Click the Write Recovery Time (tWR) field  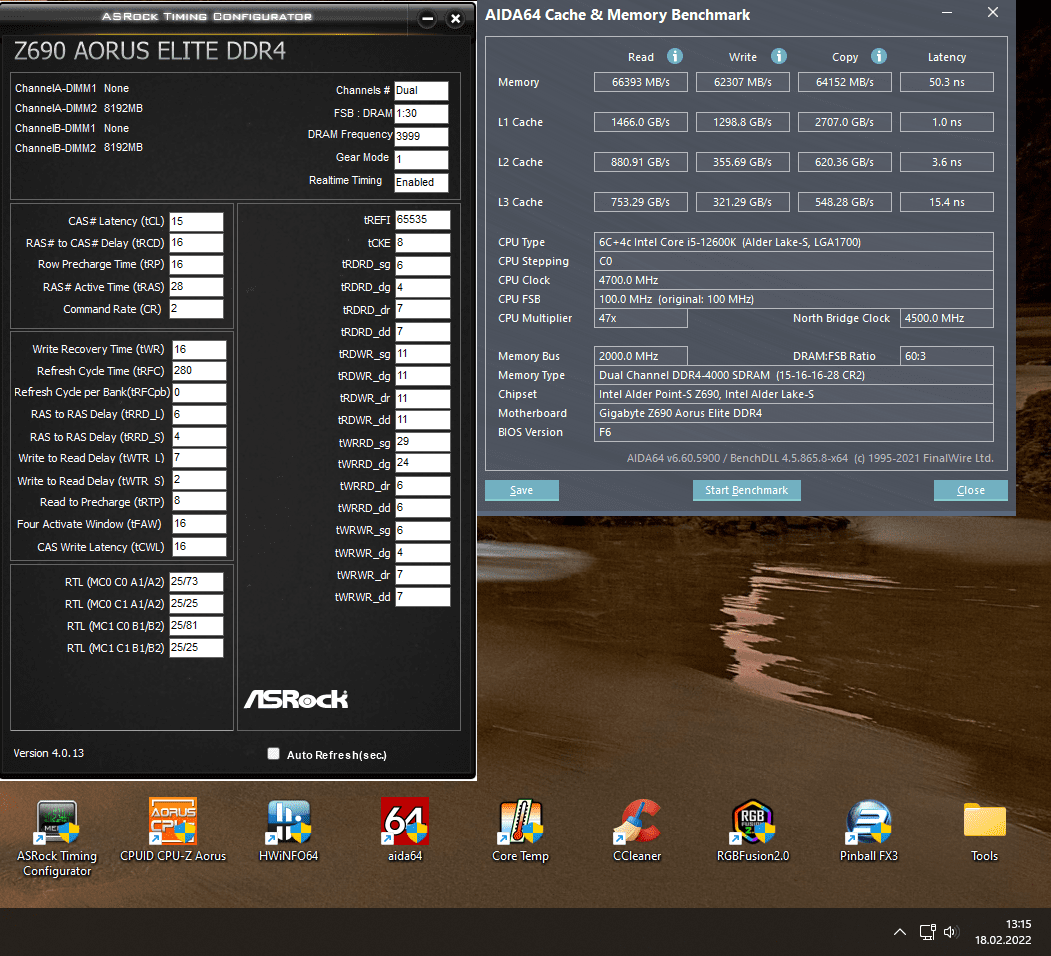pyautogui.click(x=199, y=349)
